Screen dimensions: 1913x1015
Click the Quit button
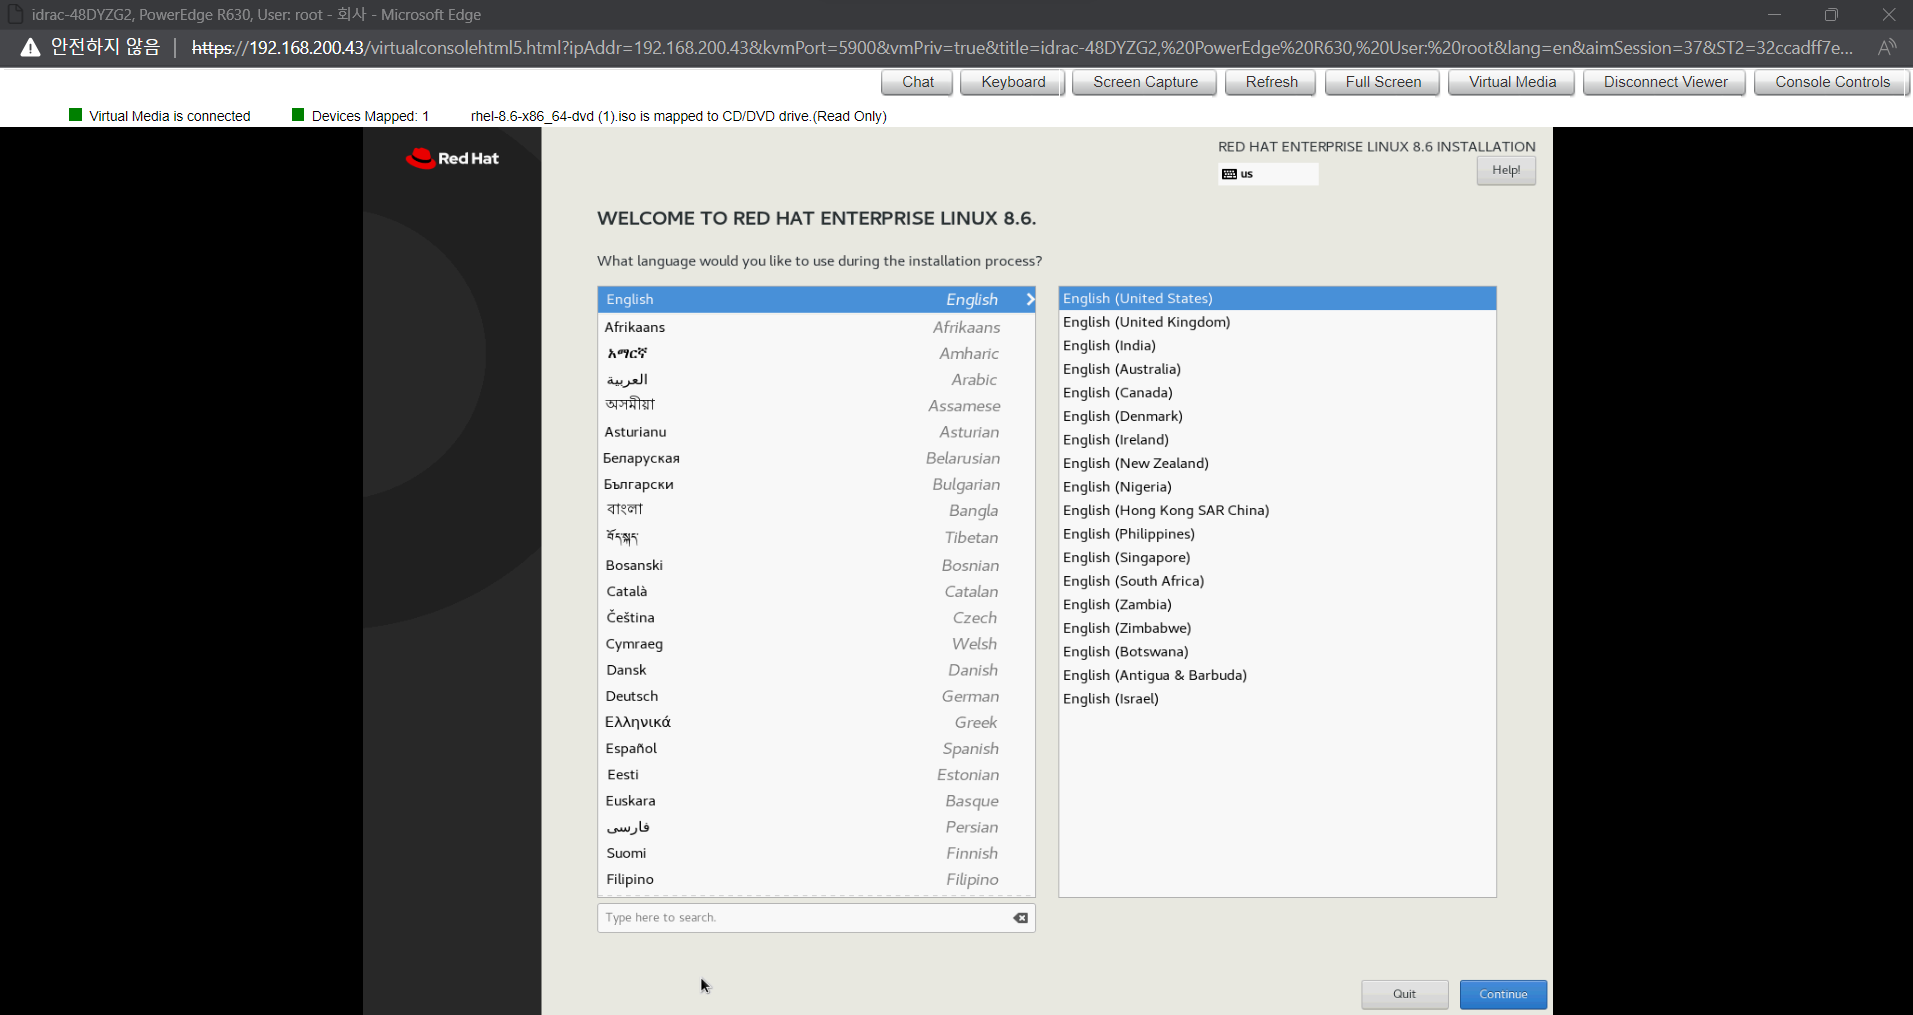1404,994
